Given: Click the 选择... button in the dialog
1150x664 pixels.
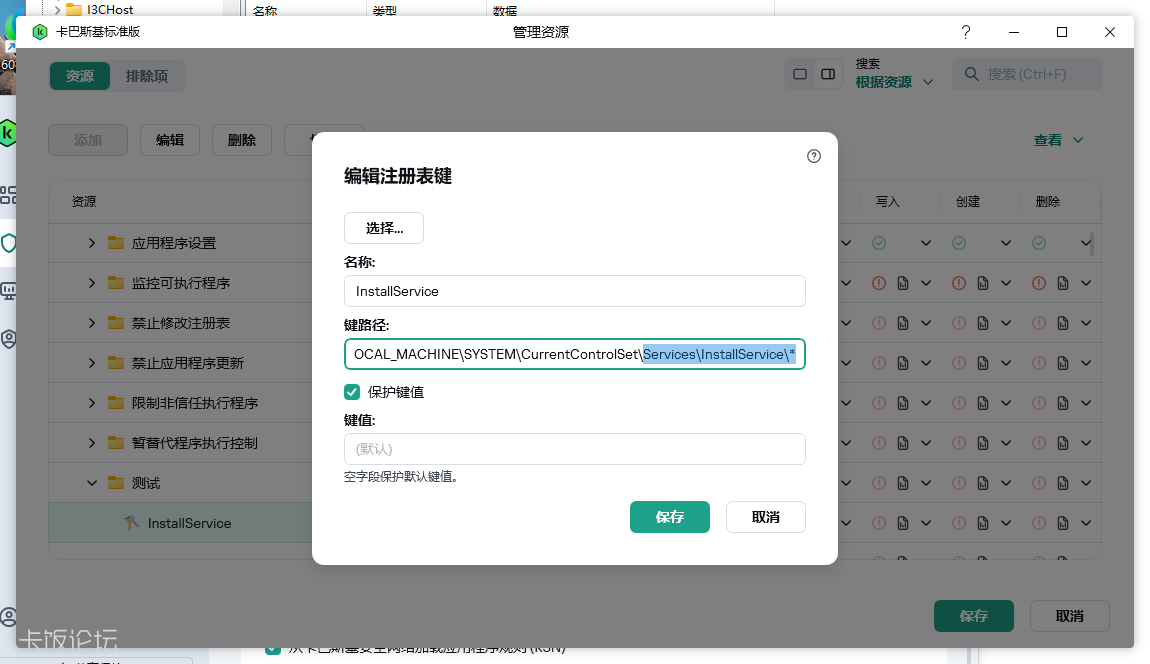Looking at the screenshot, I should point(384,228).
